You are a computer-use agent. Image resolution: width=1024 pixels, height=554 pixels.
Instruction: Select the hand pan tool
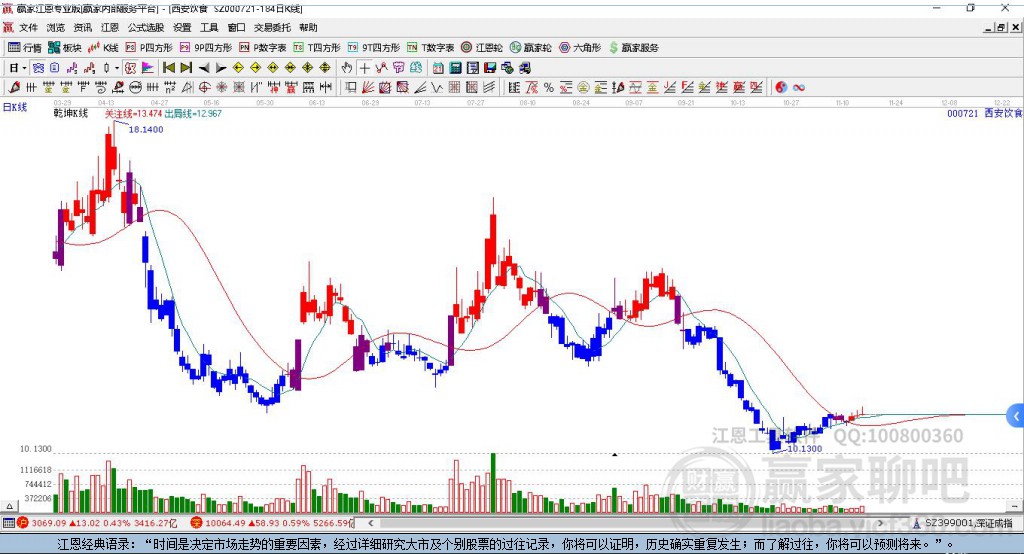347,68
